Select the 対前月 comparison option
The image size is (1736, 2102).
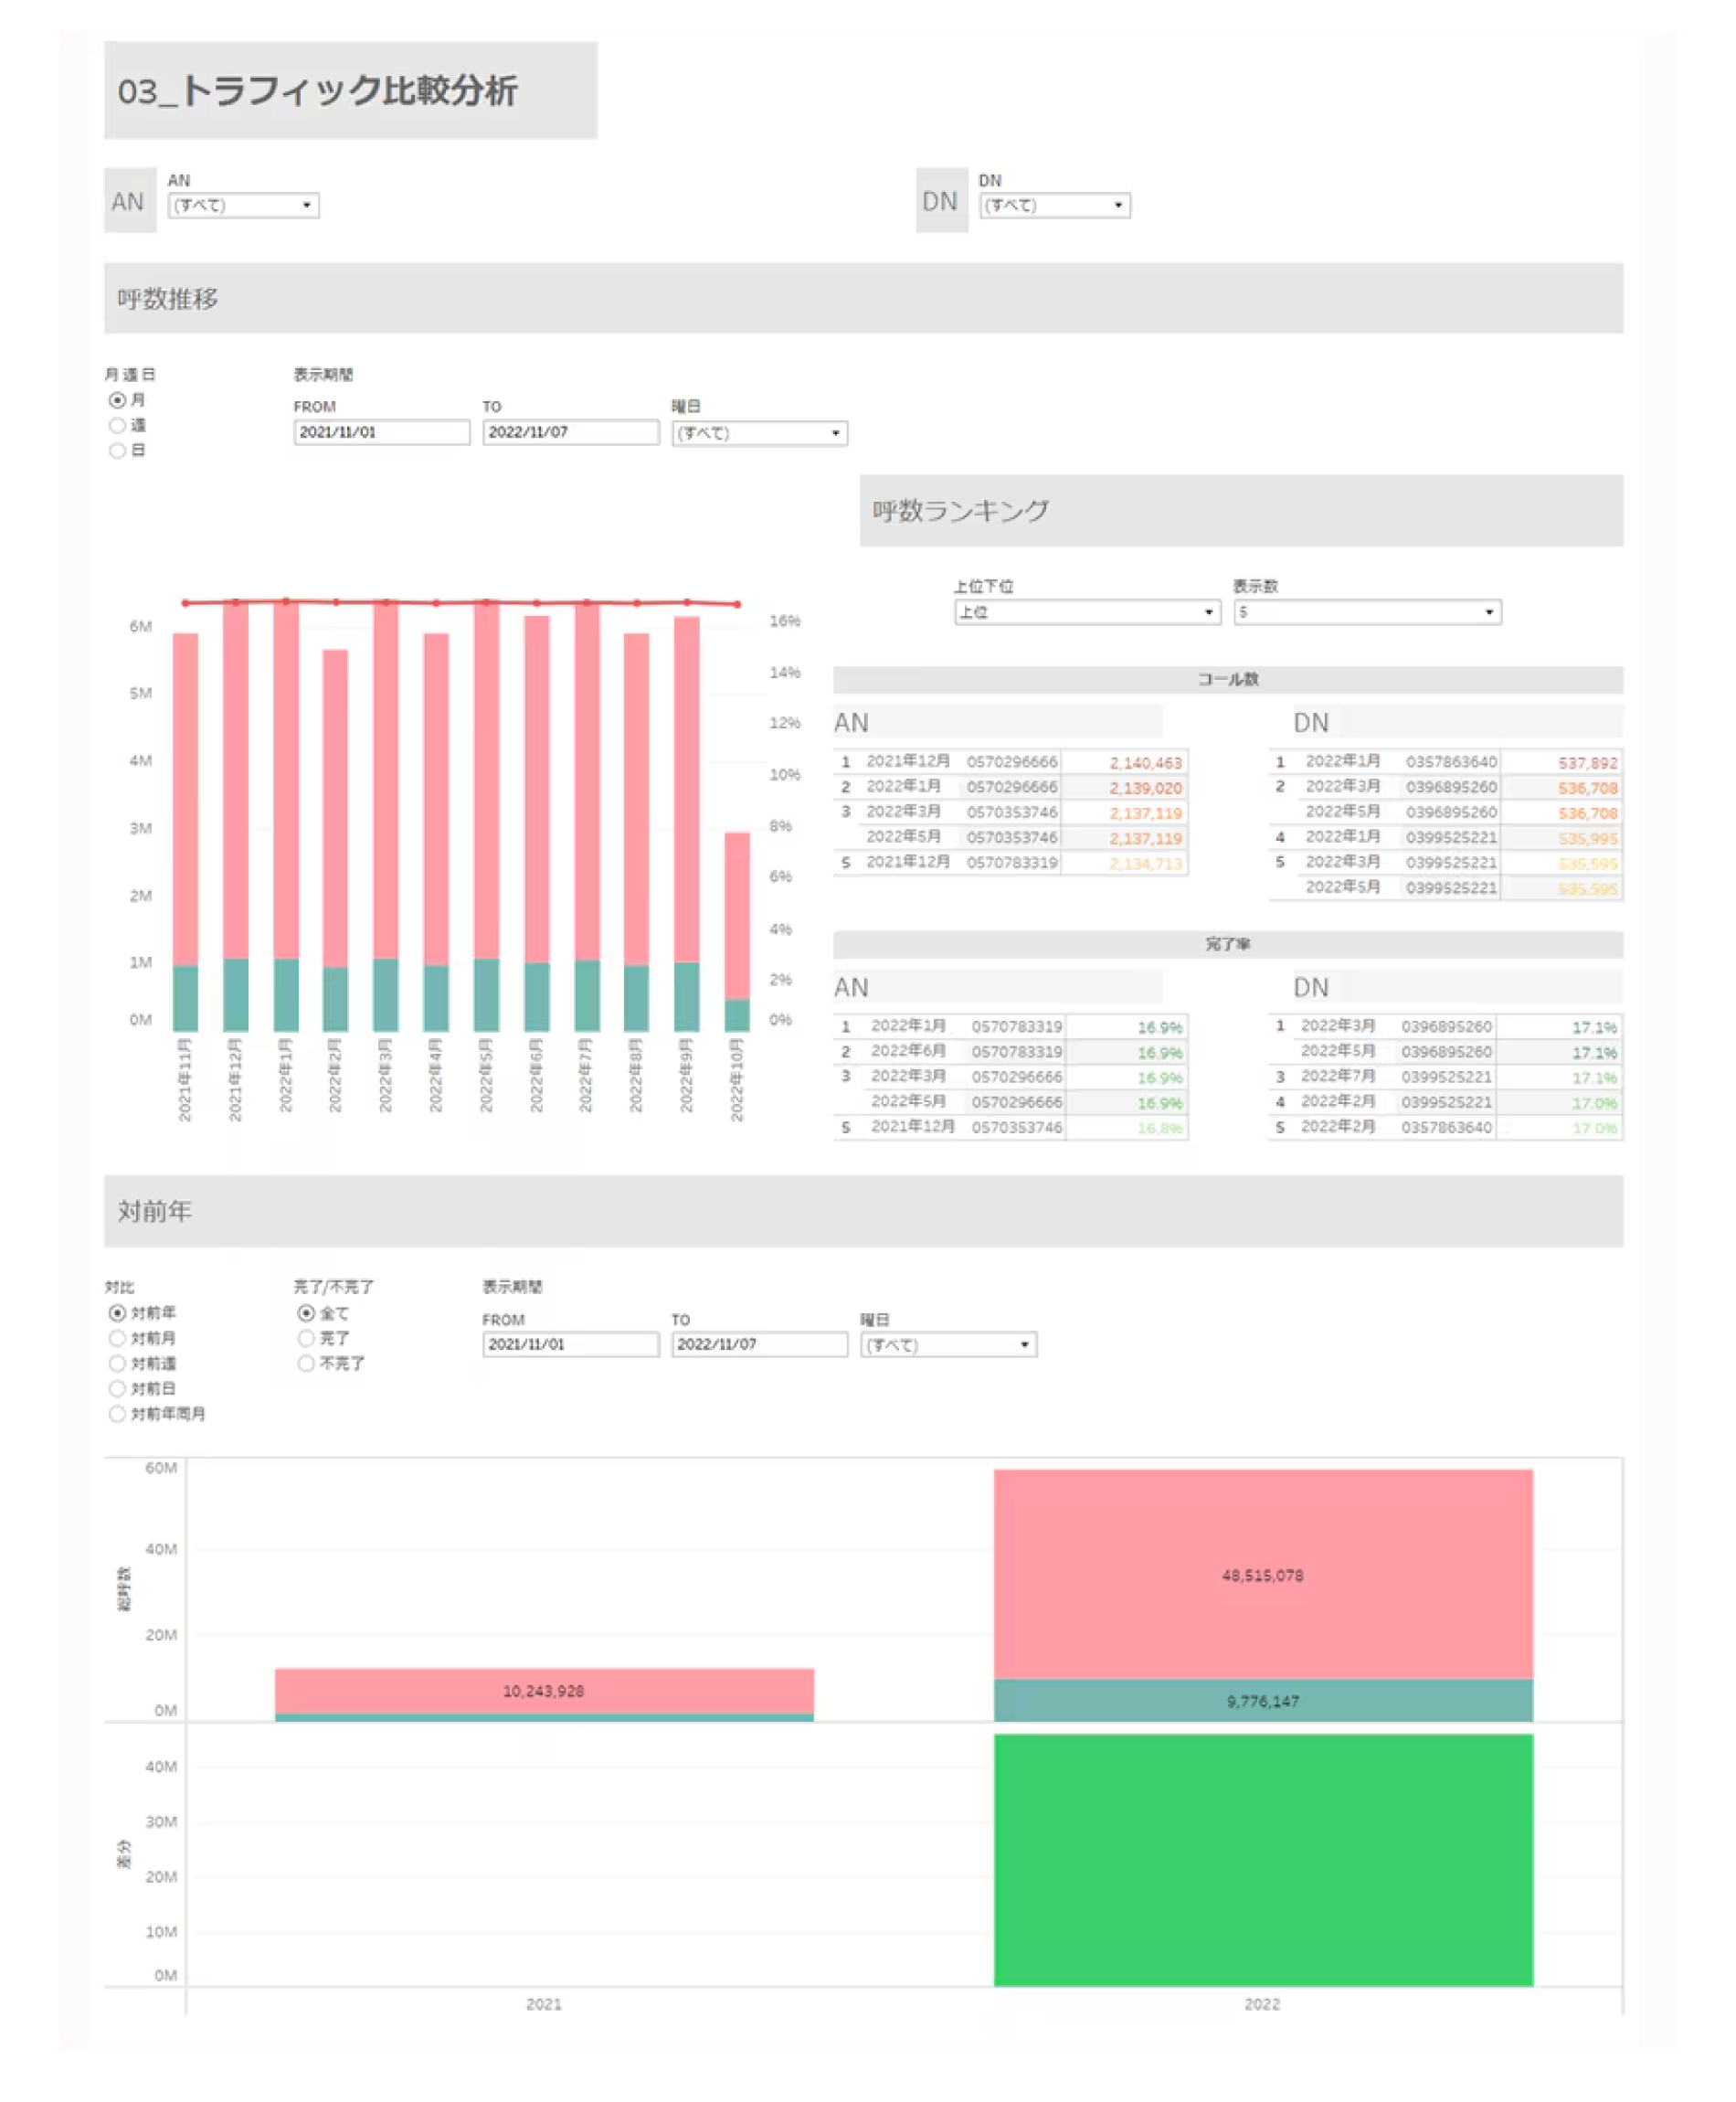(117, 1338)
